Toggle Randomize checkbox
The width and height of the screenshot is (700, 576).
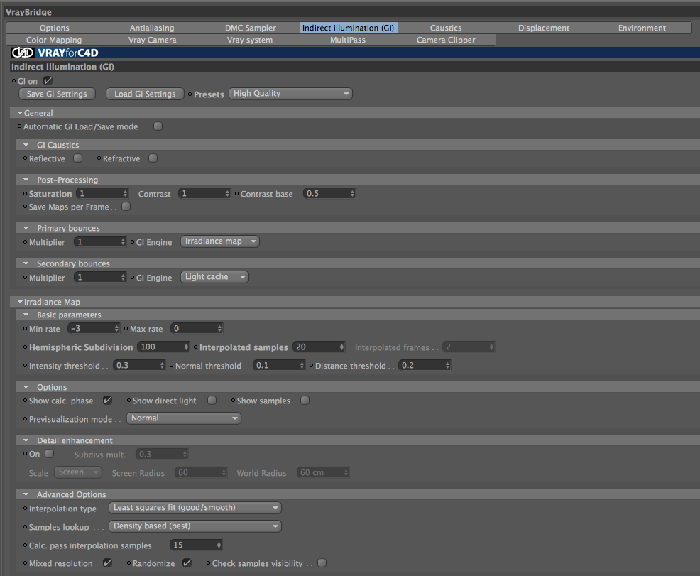coord(187,563)
